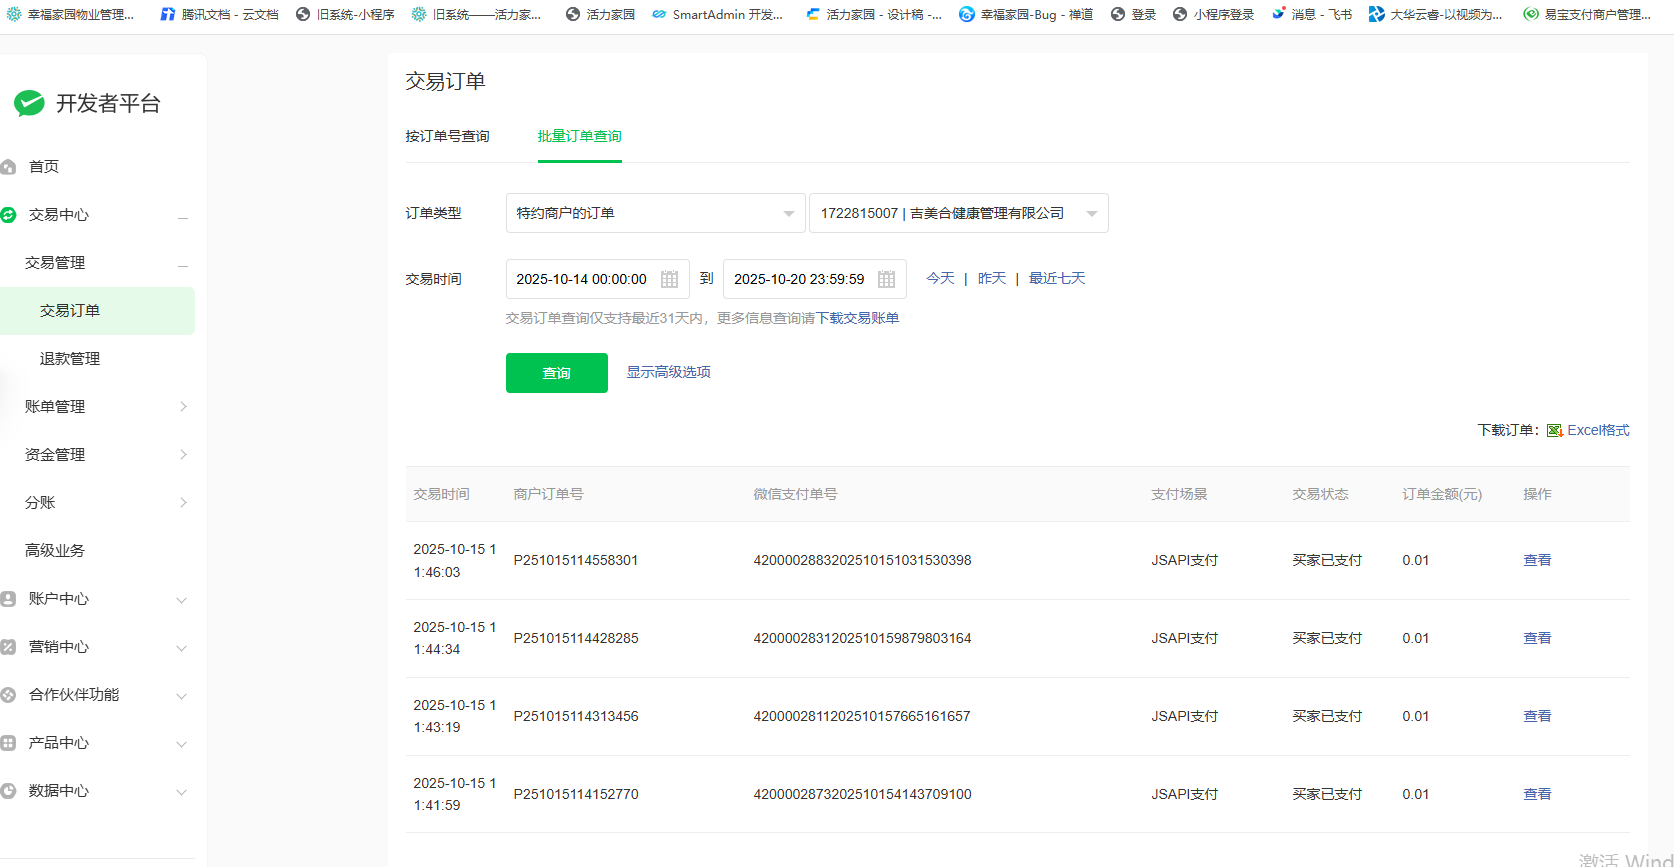Open 订单类型 dropdown 特约商户的订单
The width and height of the screenshot is (1674, 867).
pyautogui.click(x=655, y=213)
